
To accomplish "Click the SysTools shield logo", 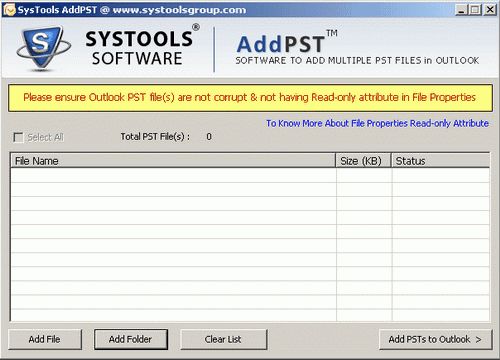I will coord(43,48).
